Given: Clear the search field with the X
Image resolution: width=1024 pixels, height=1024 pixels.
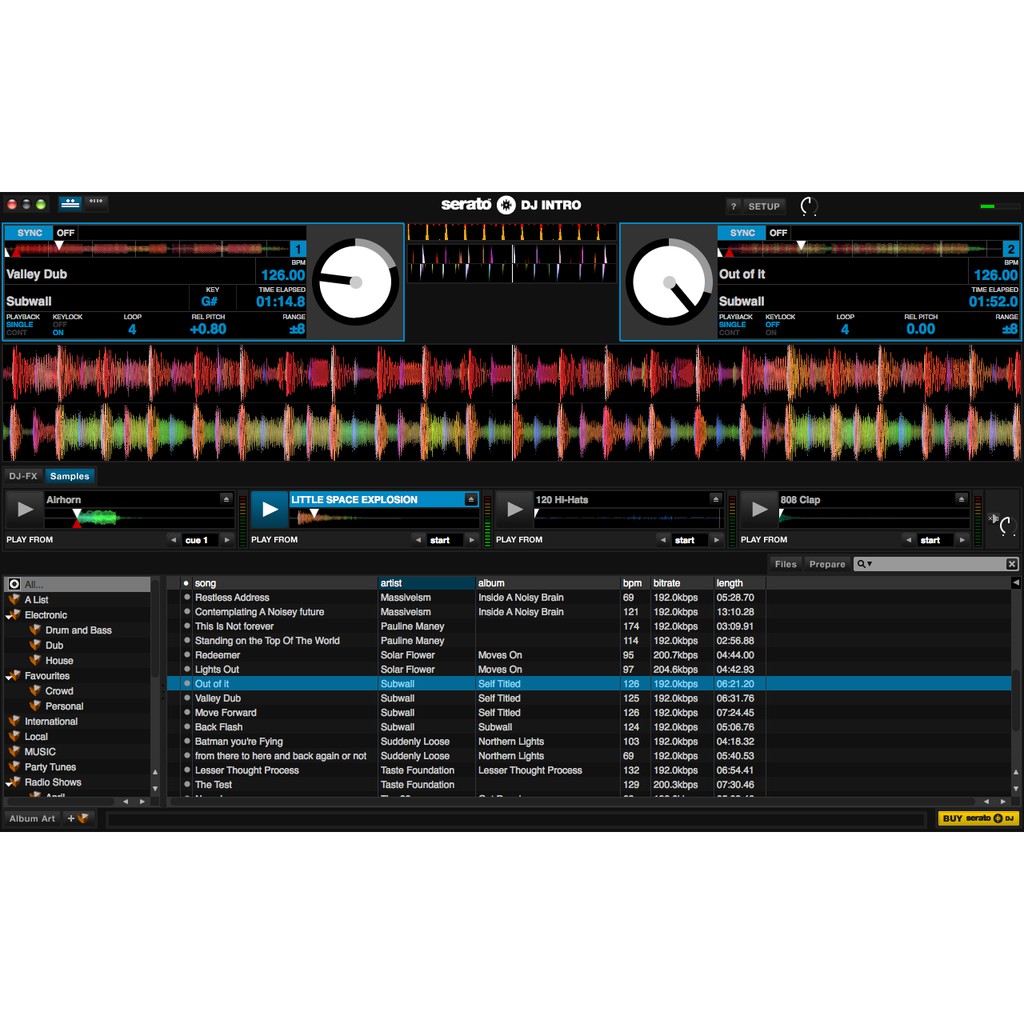Looking at the screenshot, I should (x=1012, y=564).
